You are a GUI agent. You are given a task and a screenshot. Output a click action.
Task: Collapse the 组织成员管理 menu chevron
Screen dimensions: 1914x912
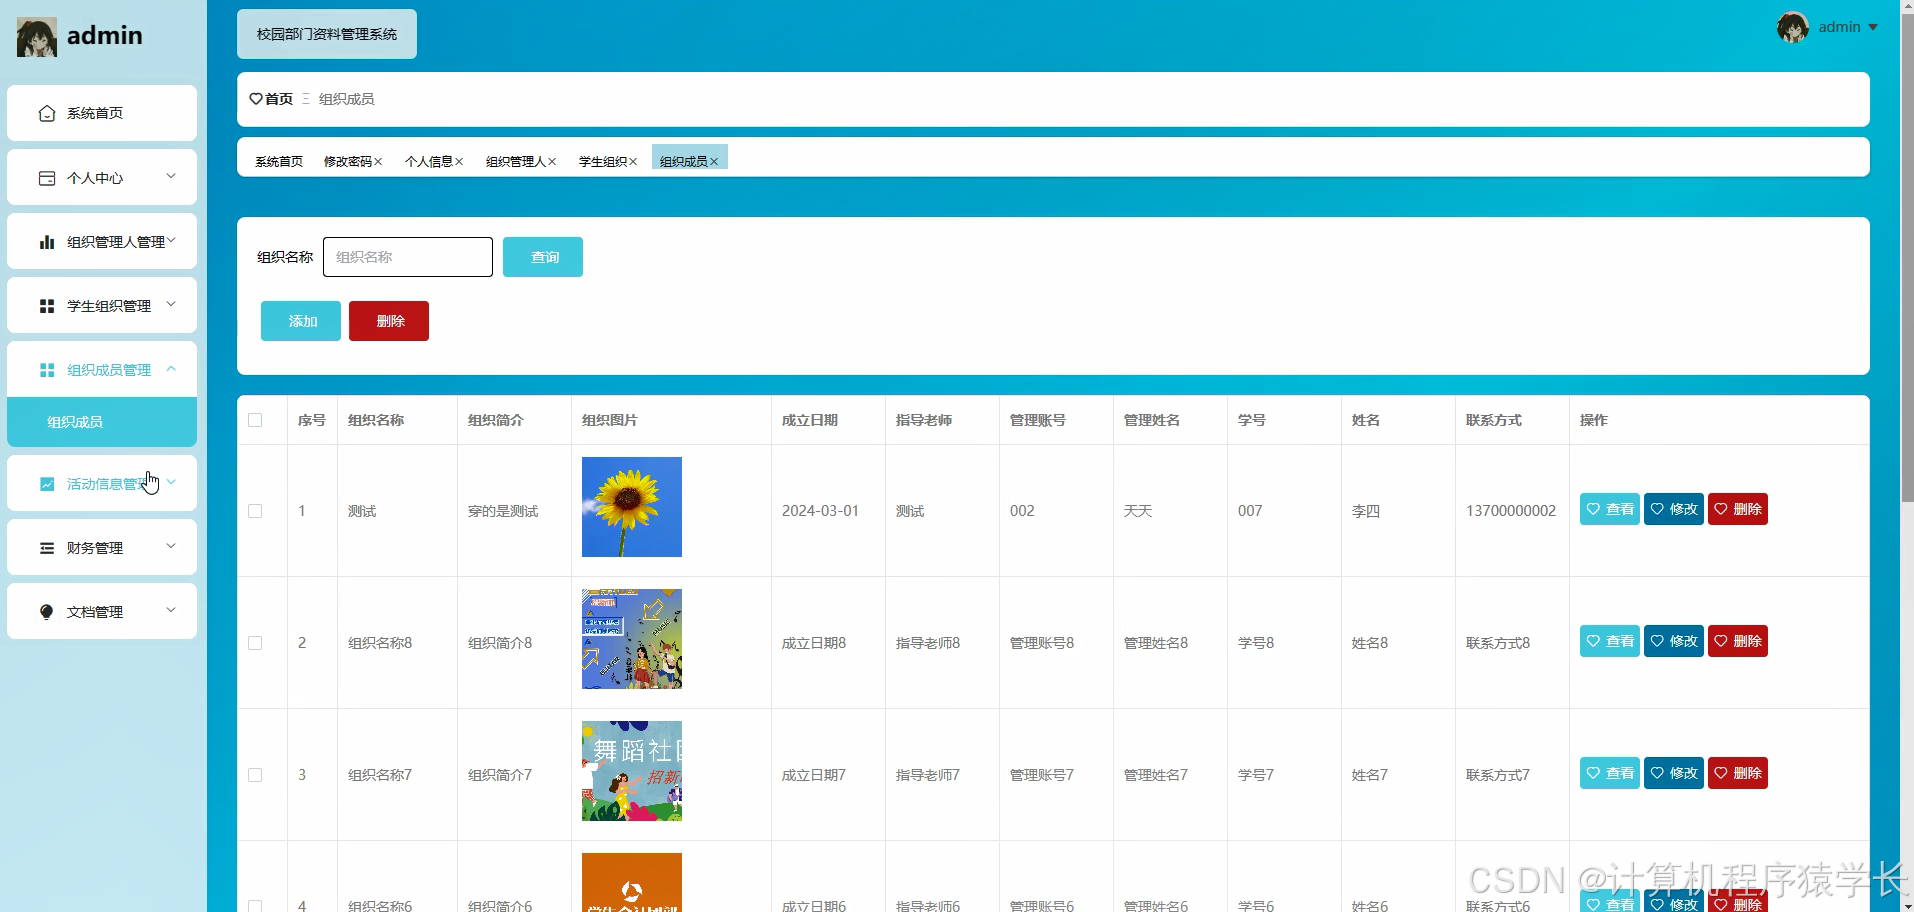[x=171, y=368]
